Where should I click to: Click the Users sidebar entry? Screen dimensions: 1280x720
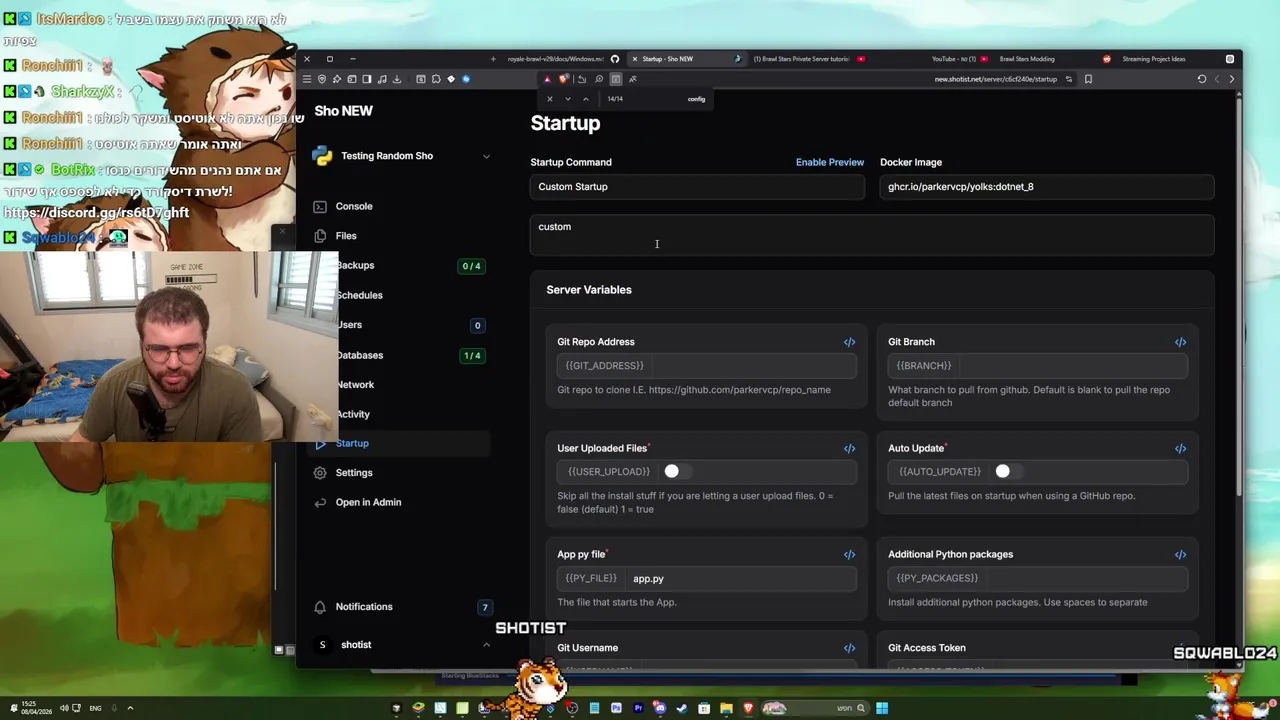pos(349,325)
